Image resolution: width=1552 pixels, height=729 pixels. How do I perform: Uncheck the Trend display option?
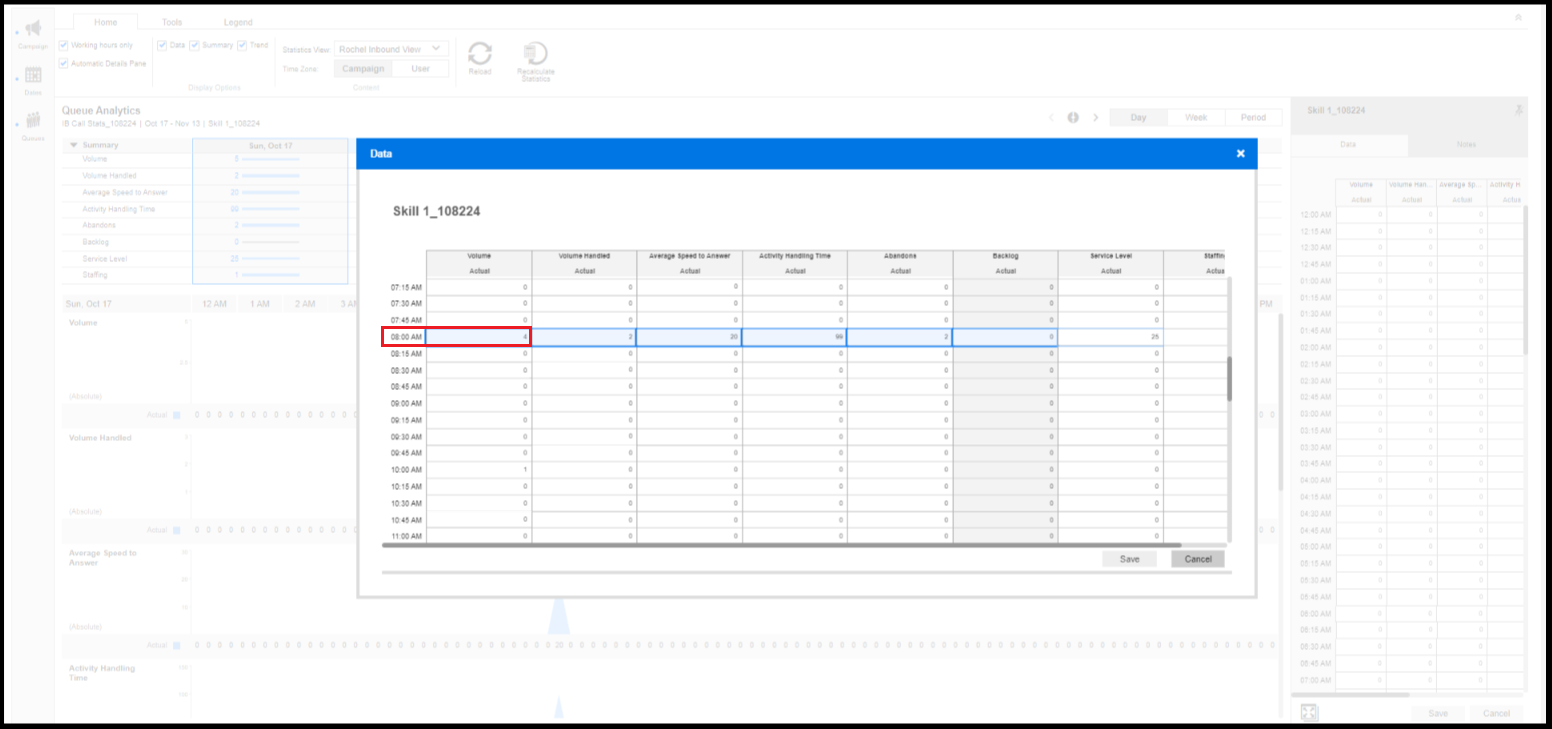[242, 45]
